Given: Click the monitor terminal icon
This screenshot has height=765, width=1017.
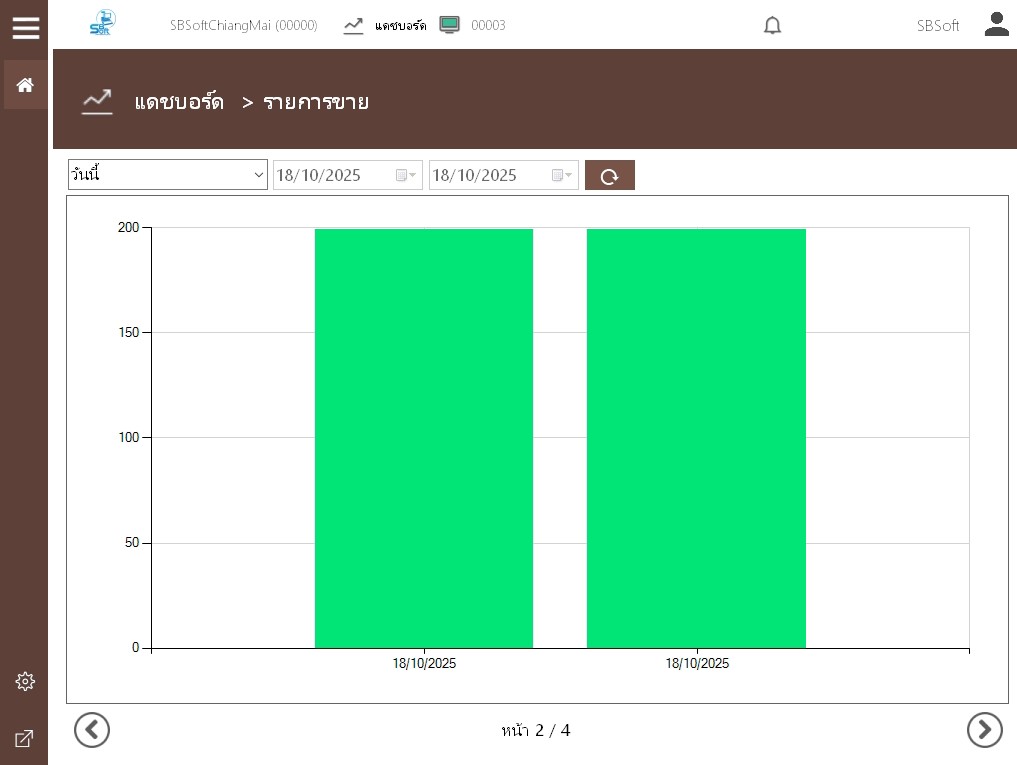Looking at the screenshot, I should pyautogui.click(x=449, y=25).
